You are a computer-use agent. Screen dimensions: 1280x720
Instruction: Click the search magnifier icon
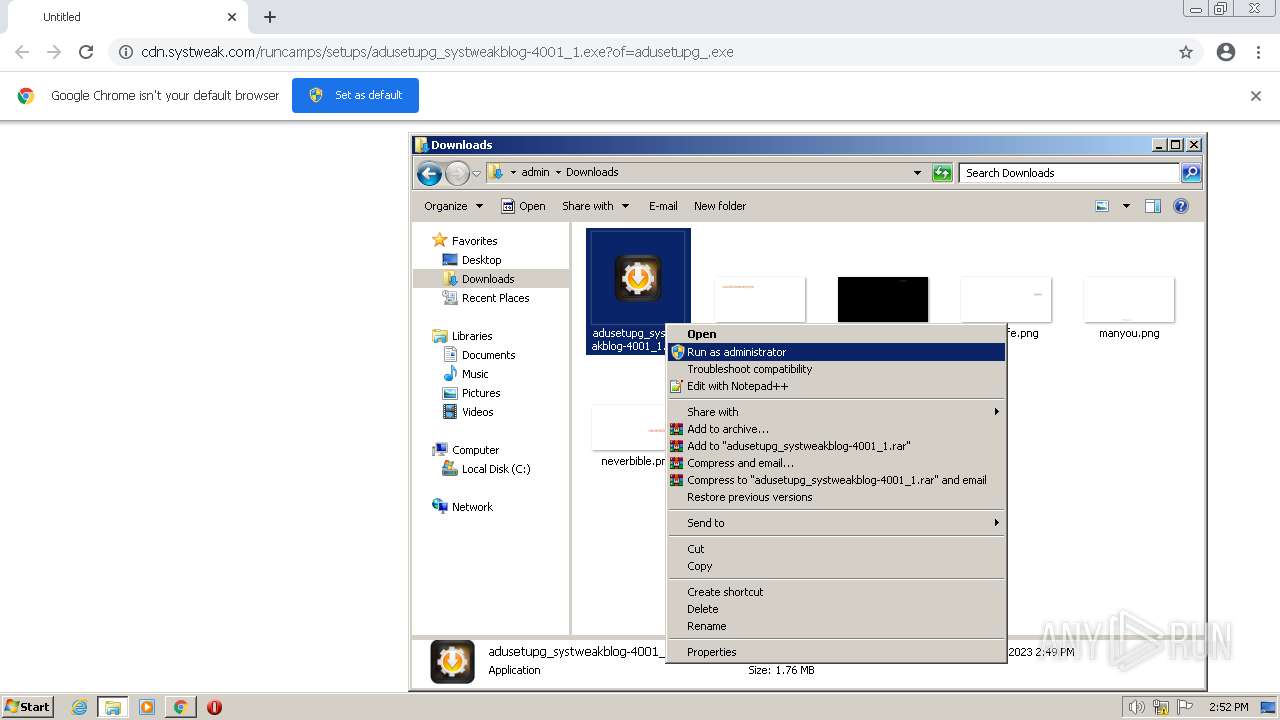pos(1190,173)
